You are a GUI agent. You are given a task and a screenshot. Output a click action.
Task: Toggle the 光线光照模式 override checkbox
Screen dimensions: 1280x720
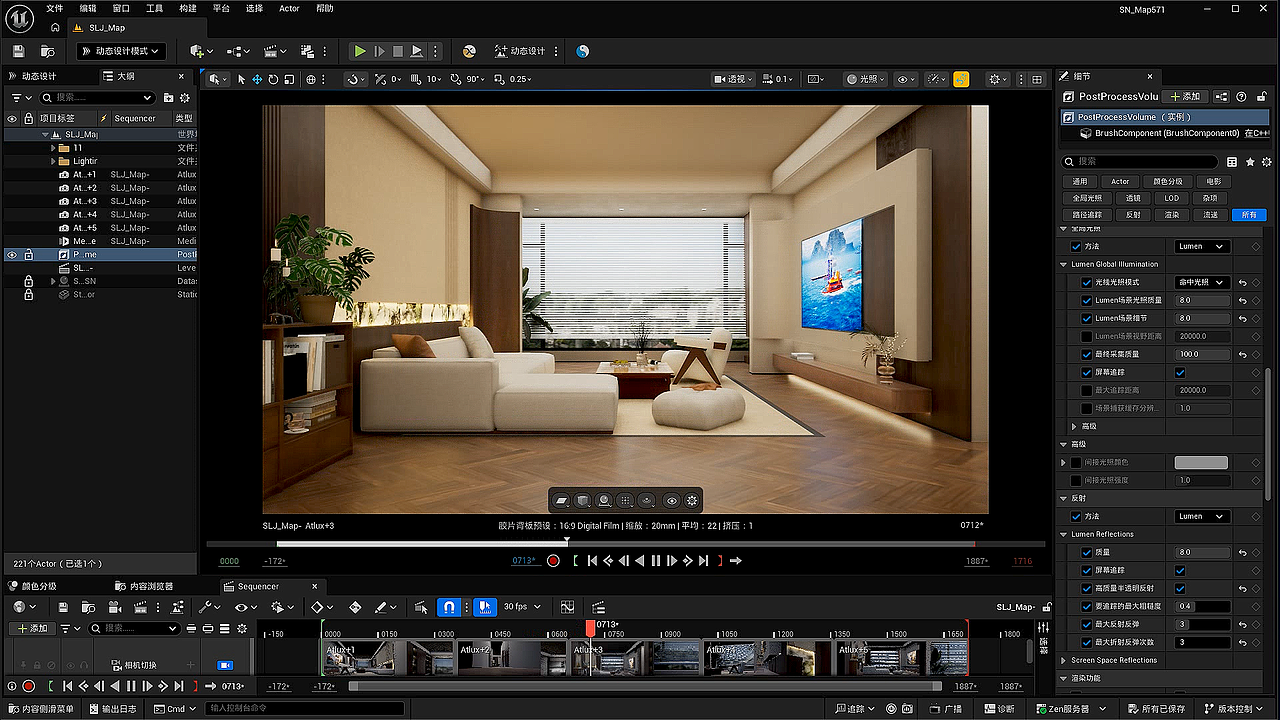pyautogui.click(x=1087, y=283)
